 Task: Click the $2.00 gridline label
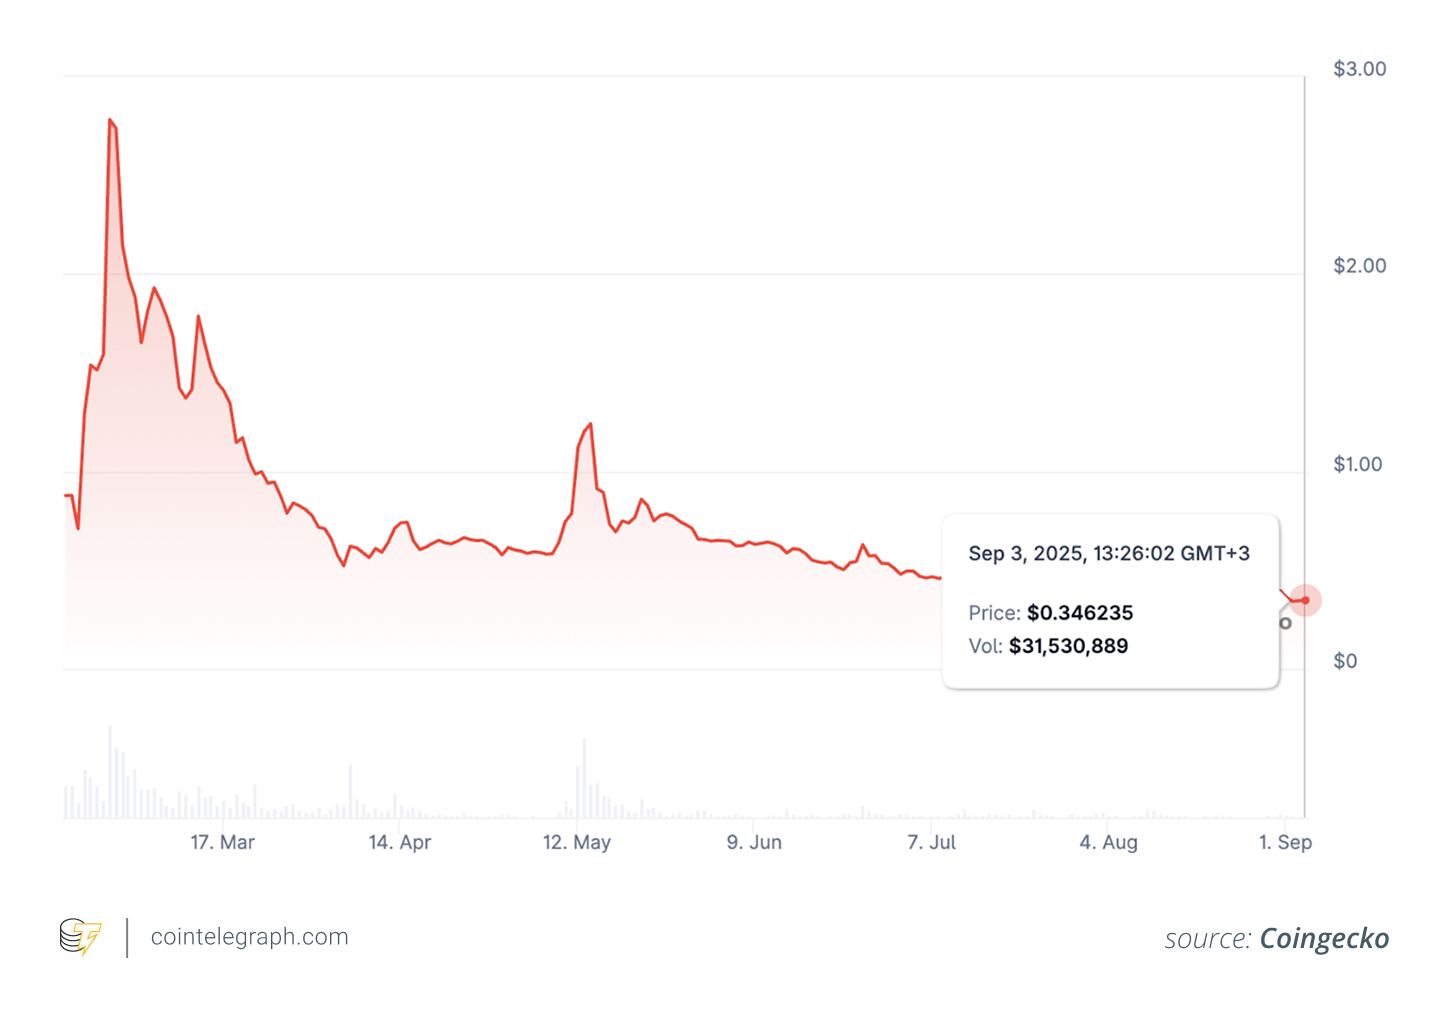(x=1358, y=266)
